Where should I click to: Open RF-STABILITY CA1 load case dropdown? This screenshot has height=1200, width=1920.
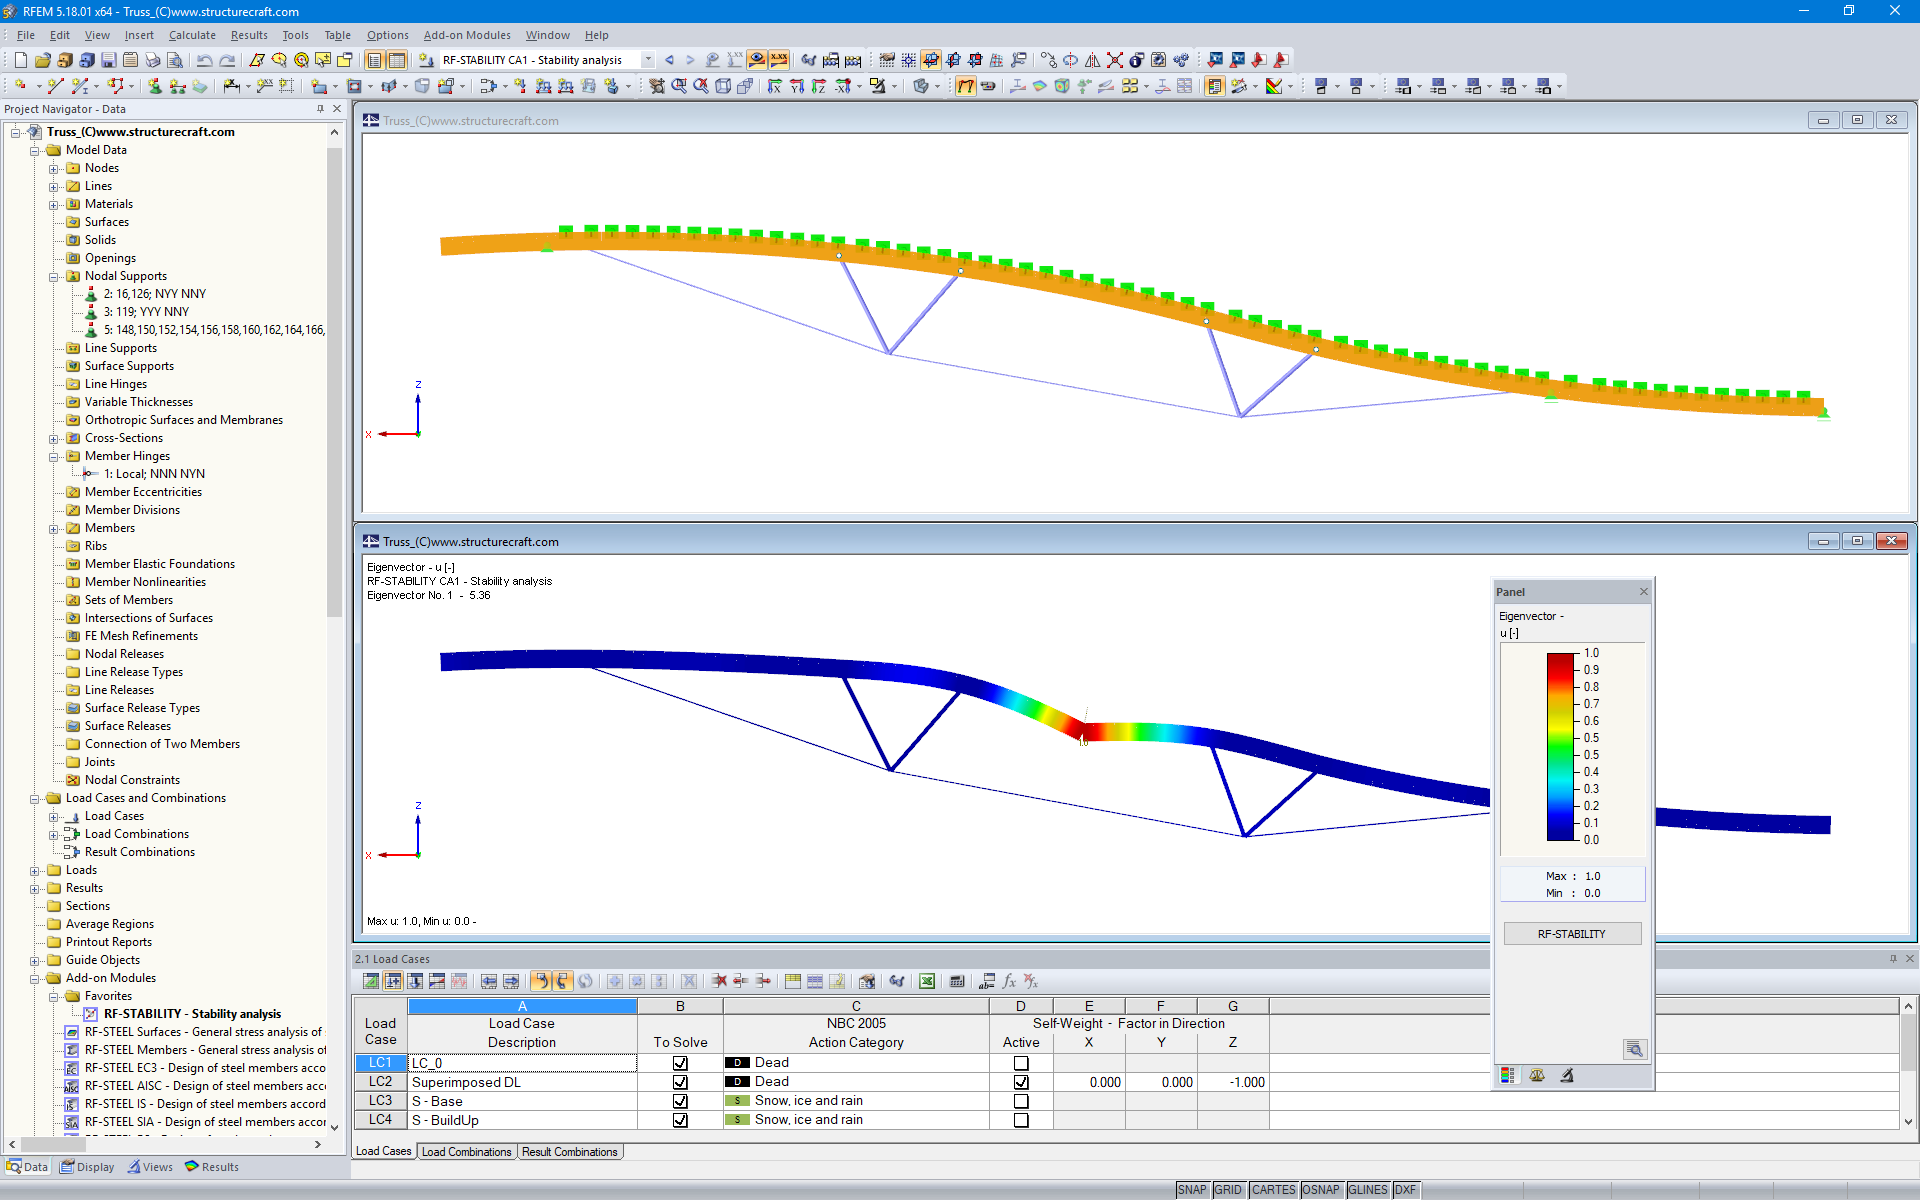[648, 60]
